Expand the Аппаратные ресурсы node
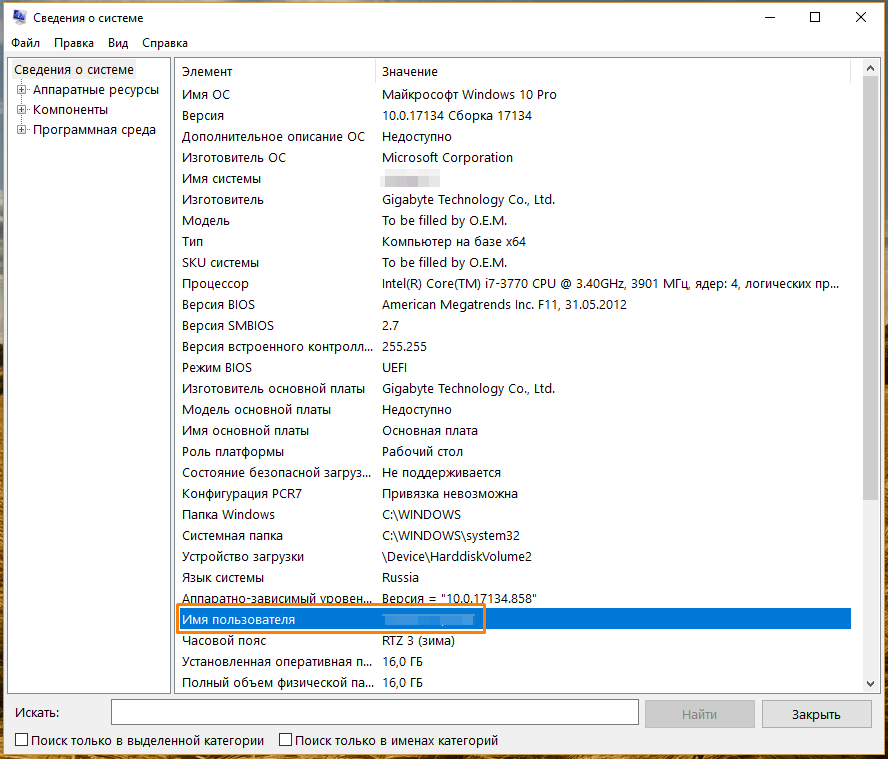Viewport: 888px width, 759px height. (22, 89)
